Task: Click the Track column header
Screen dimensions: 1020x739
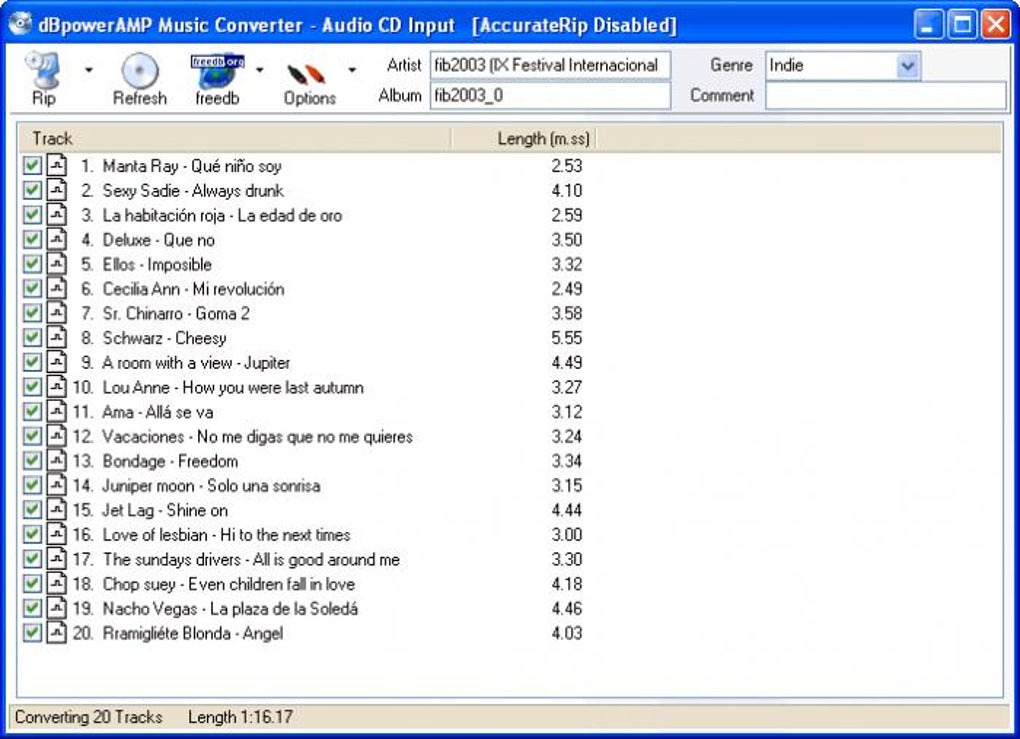Action: pos(234,139)
